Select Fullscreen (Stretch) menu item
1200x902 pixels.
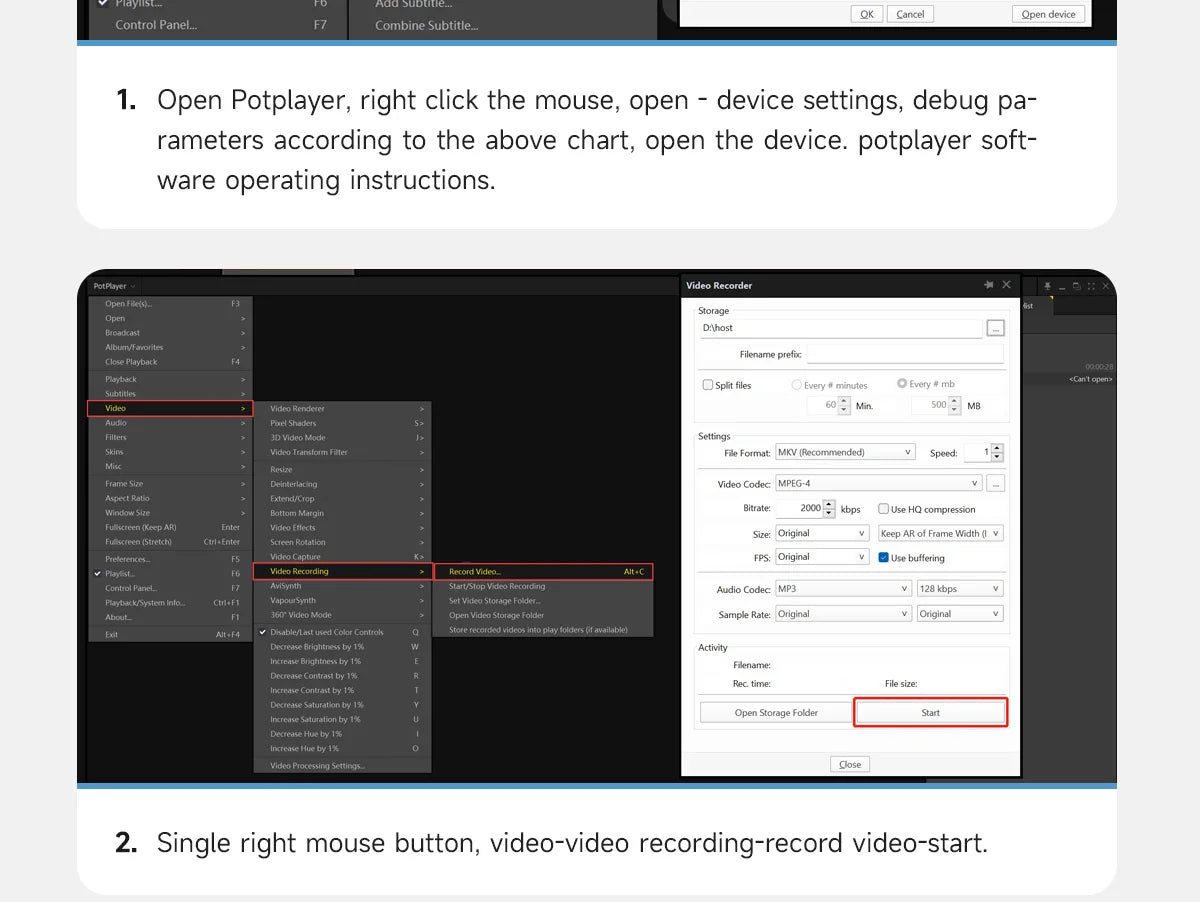(x=170, y=542)
